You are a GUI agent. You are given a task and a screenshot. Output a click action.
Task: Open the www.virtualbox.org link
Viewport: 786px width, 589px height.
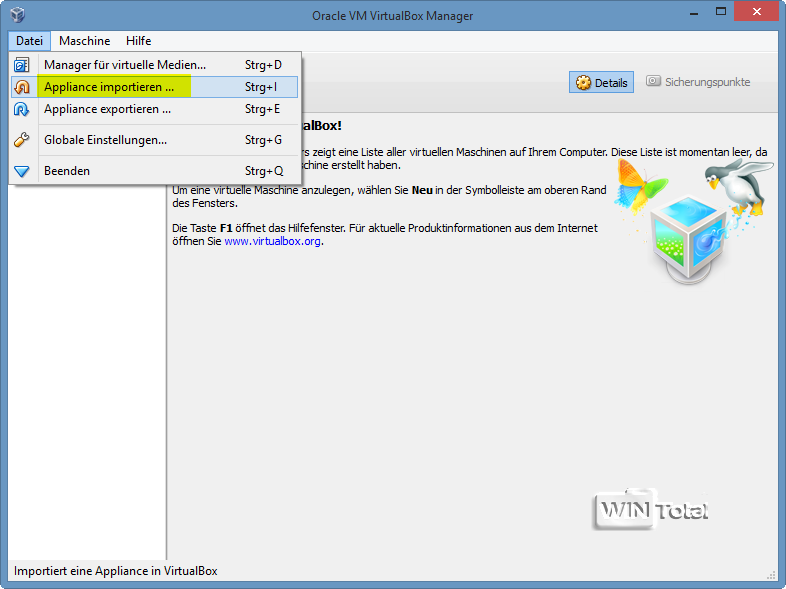272,241
